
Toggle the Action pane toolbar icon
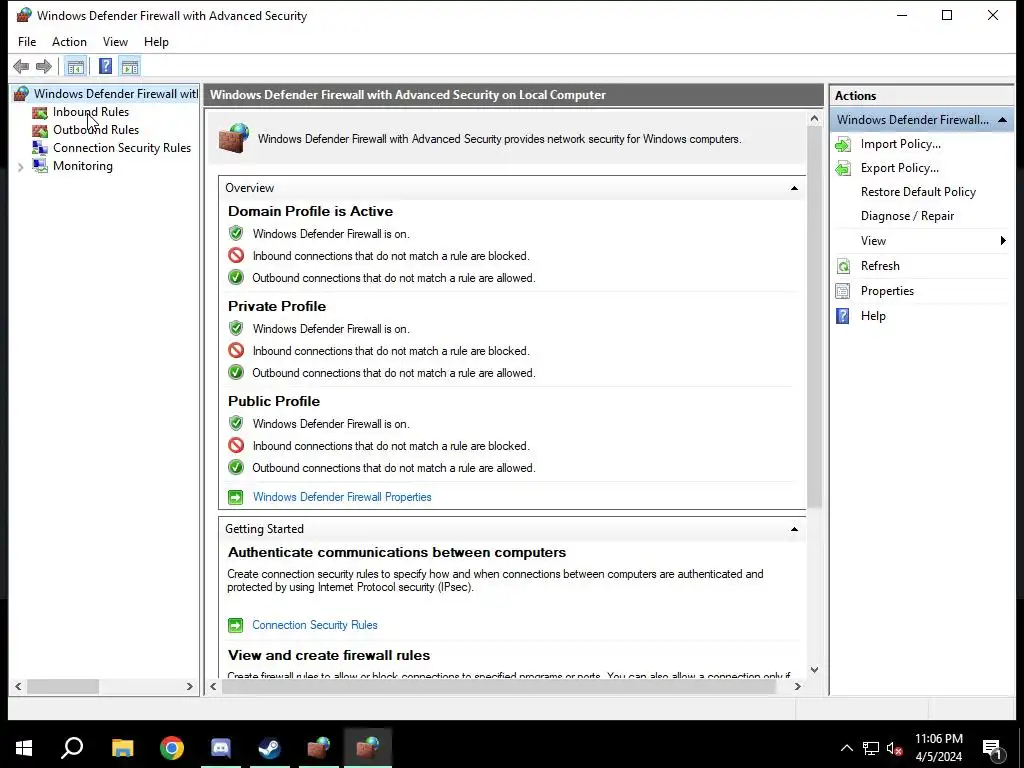(x=130, y=66)
